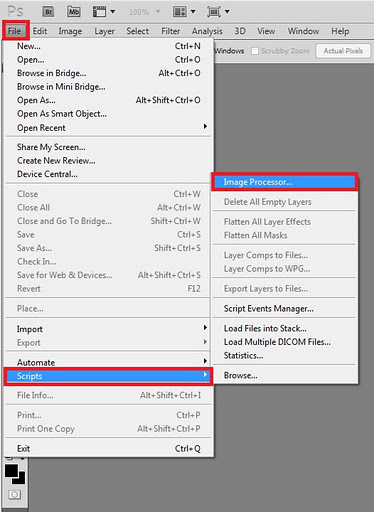Image resolution: width=374 pixels, height=512 pixels.
Task: Click the Revert entry
Action: click(108, 289)
